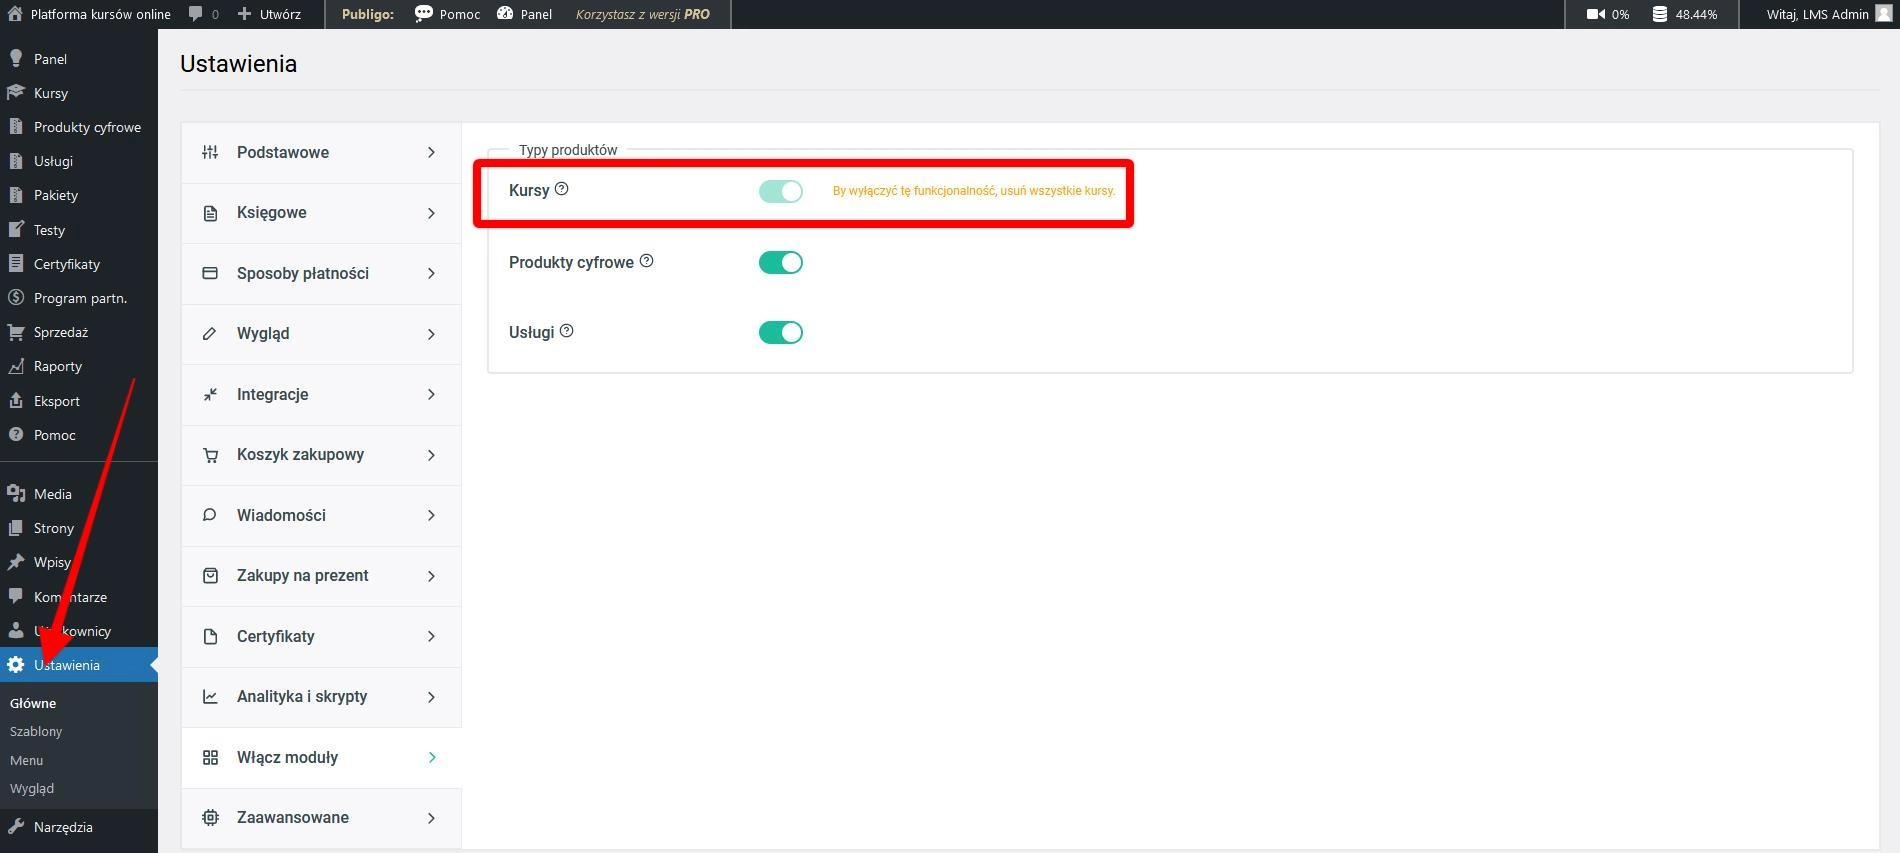Screen dimensions: 1900x853
Task: Expand Zakupy na prezent with its chevron
Action: click(432, 576)
